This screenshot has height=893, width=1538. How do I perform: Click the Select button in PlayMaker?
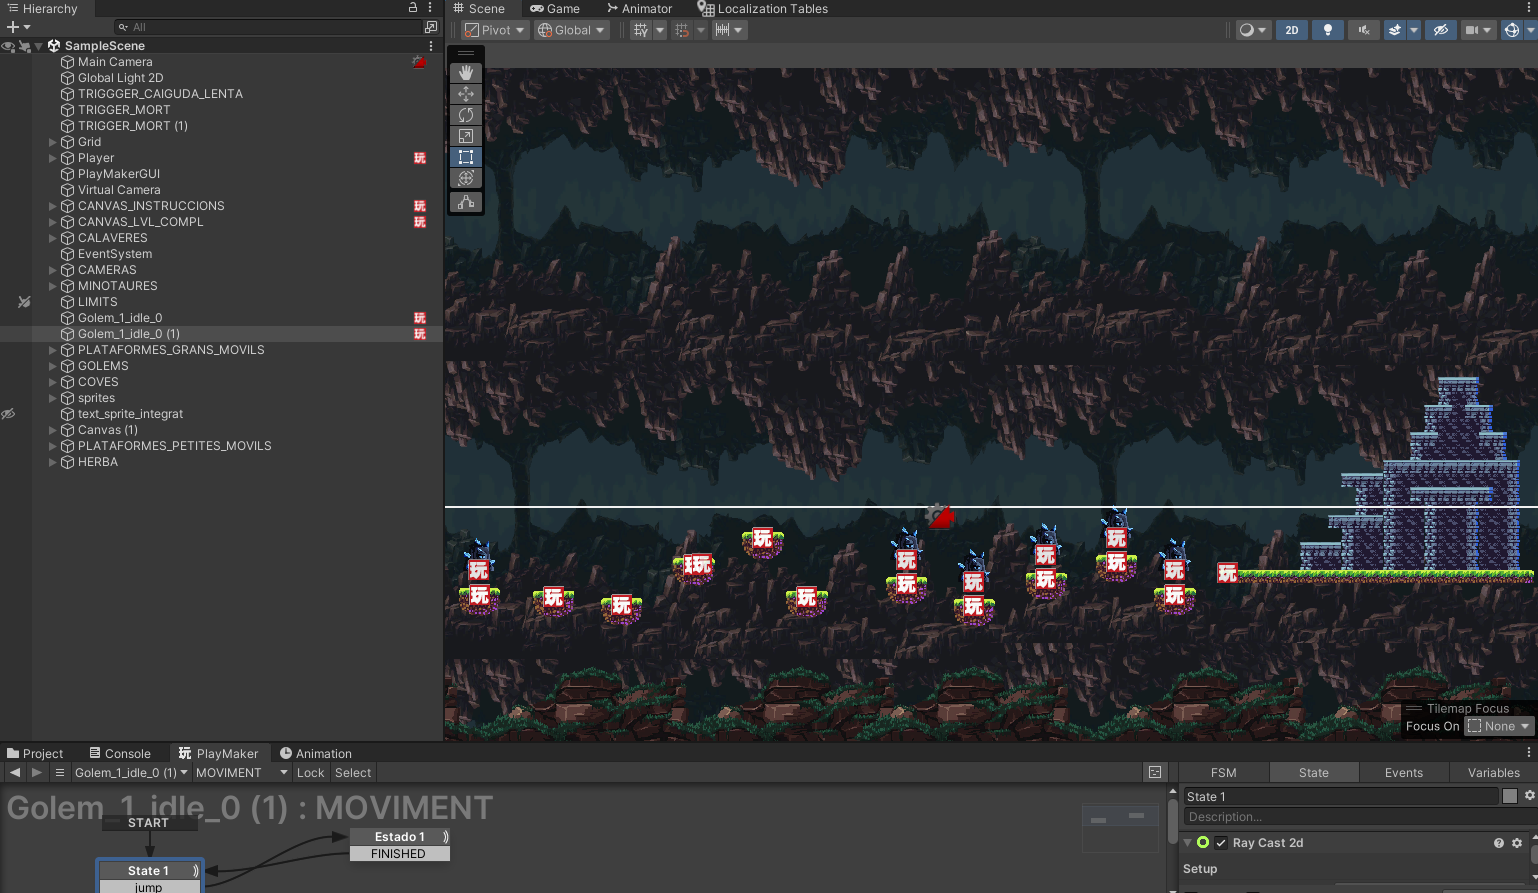[353, 772]
